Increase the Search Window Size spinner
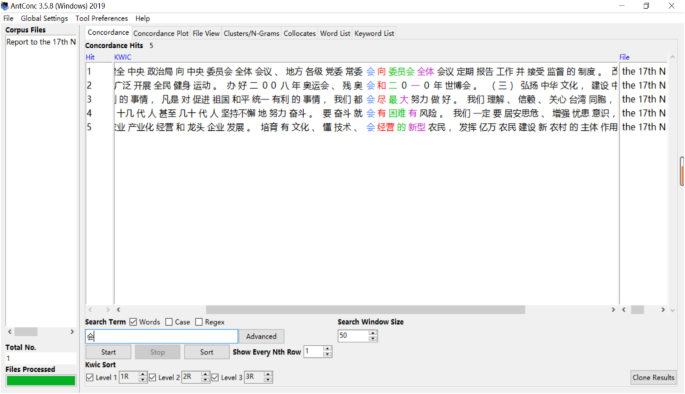Viewport: 685px width, 394px height. (x=373, y=333)
